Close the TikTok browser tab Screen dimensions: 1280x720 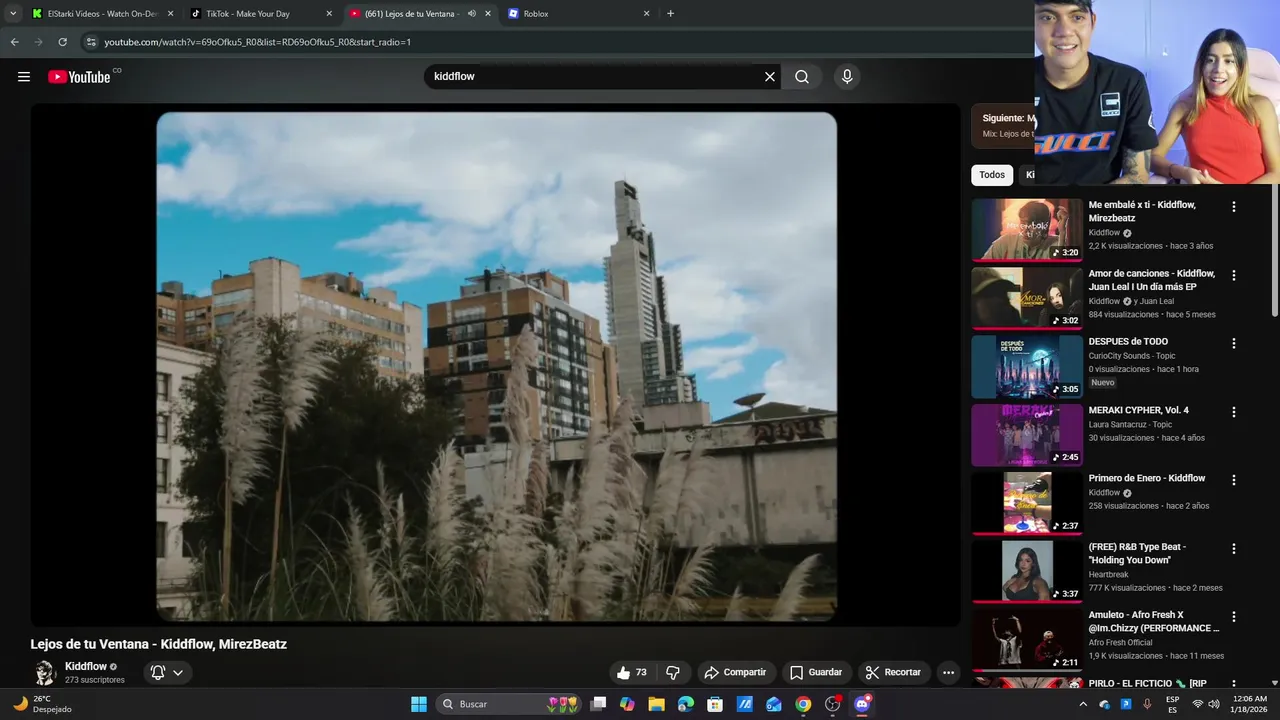point(329,14)
